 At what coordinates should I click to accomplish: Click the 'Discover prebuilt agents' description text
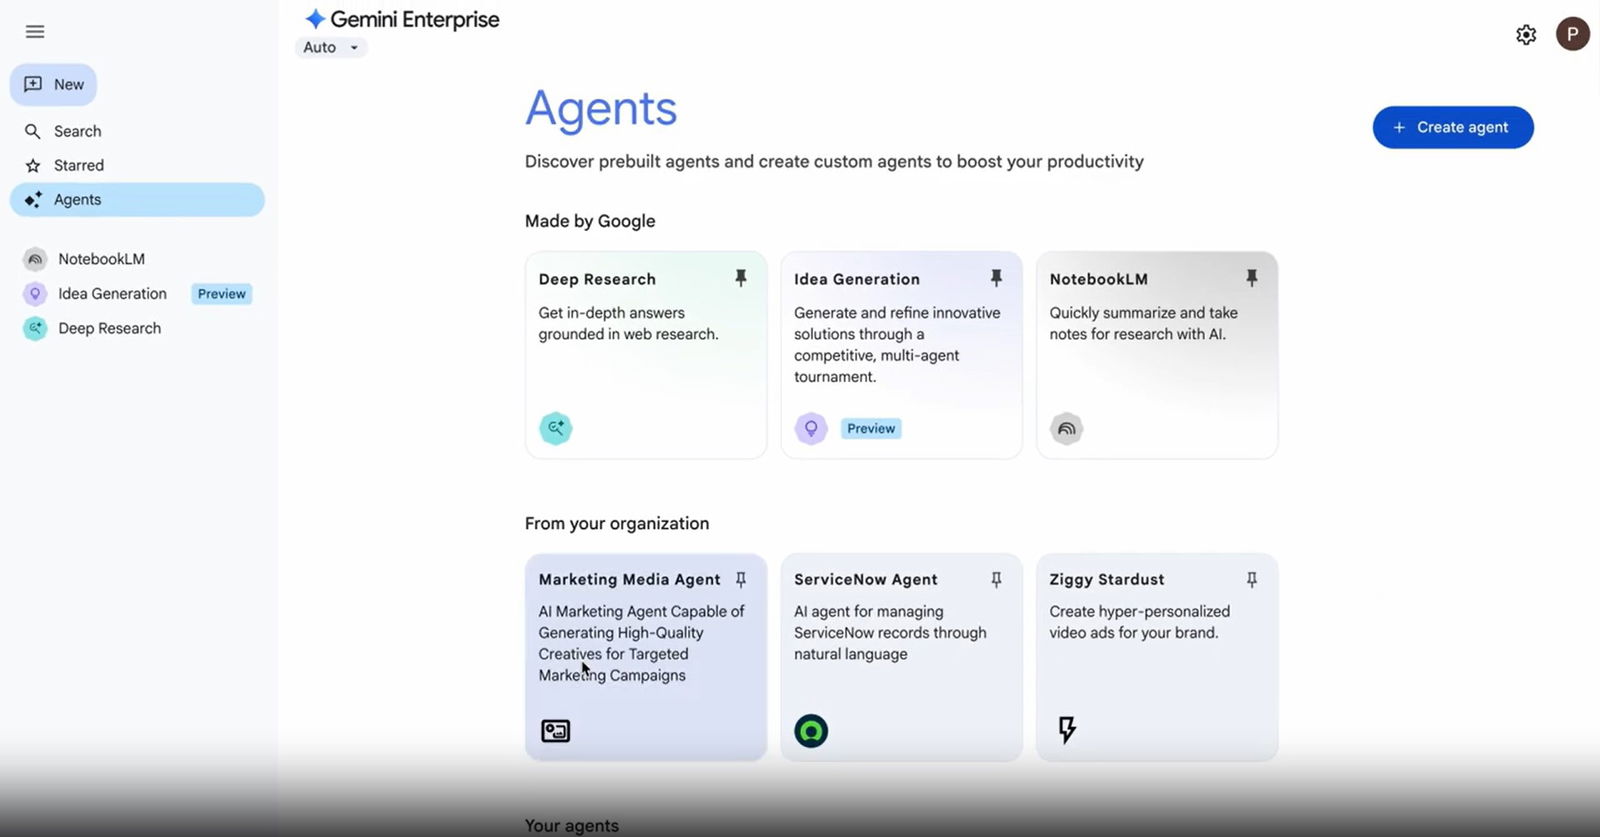pos(834,161)
